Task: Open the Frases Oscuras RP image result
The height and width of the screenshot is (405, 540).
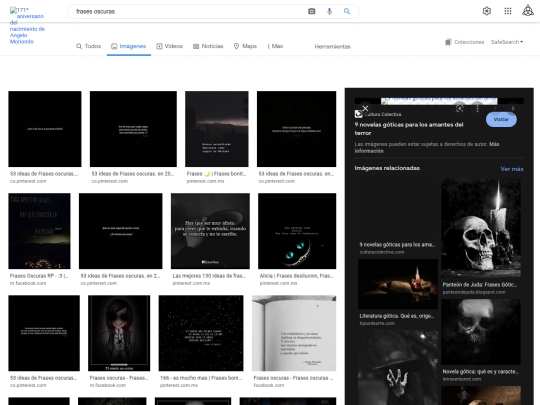Action: pos(39,231)
